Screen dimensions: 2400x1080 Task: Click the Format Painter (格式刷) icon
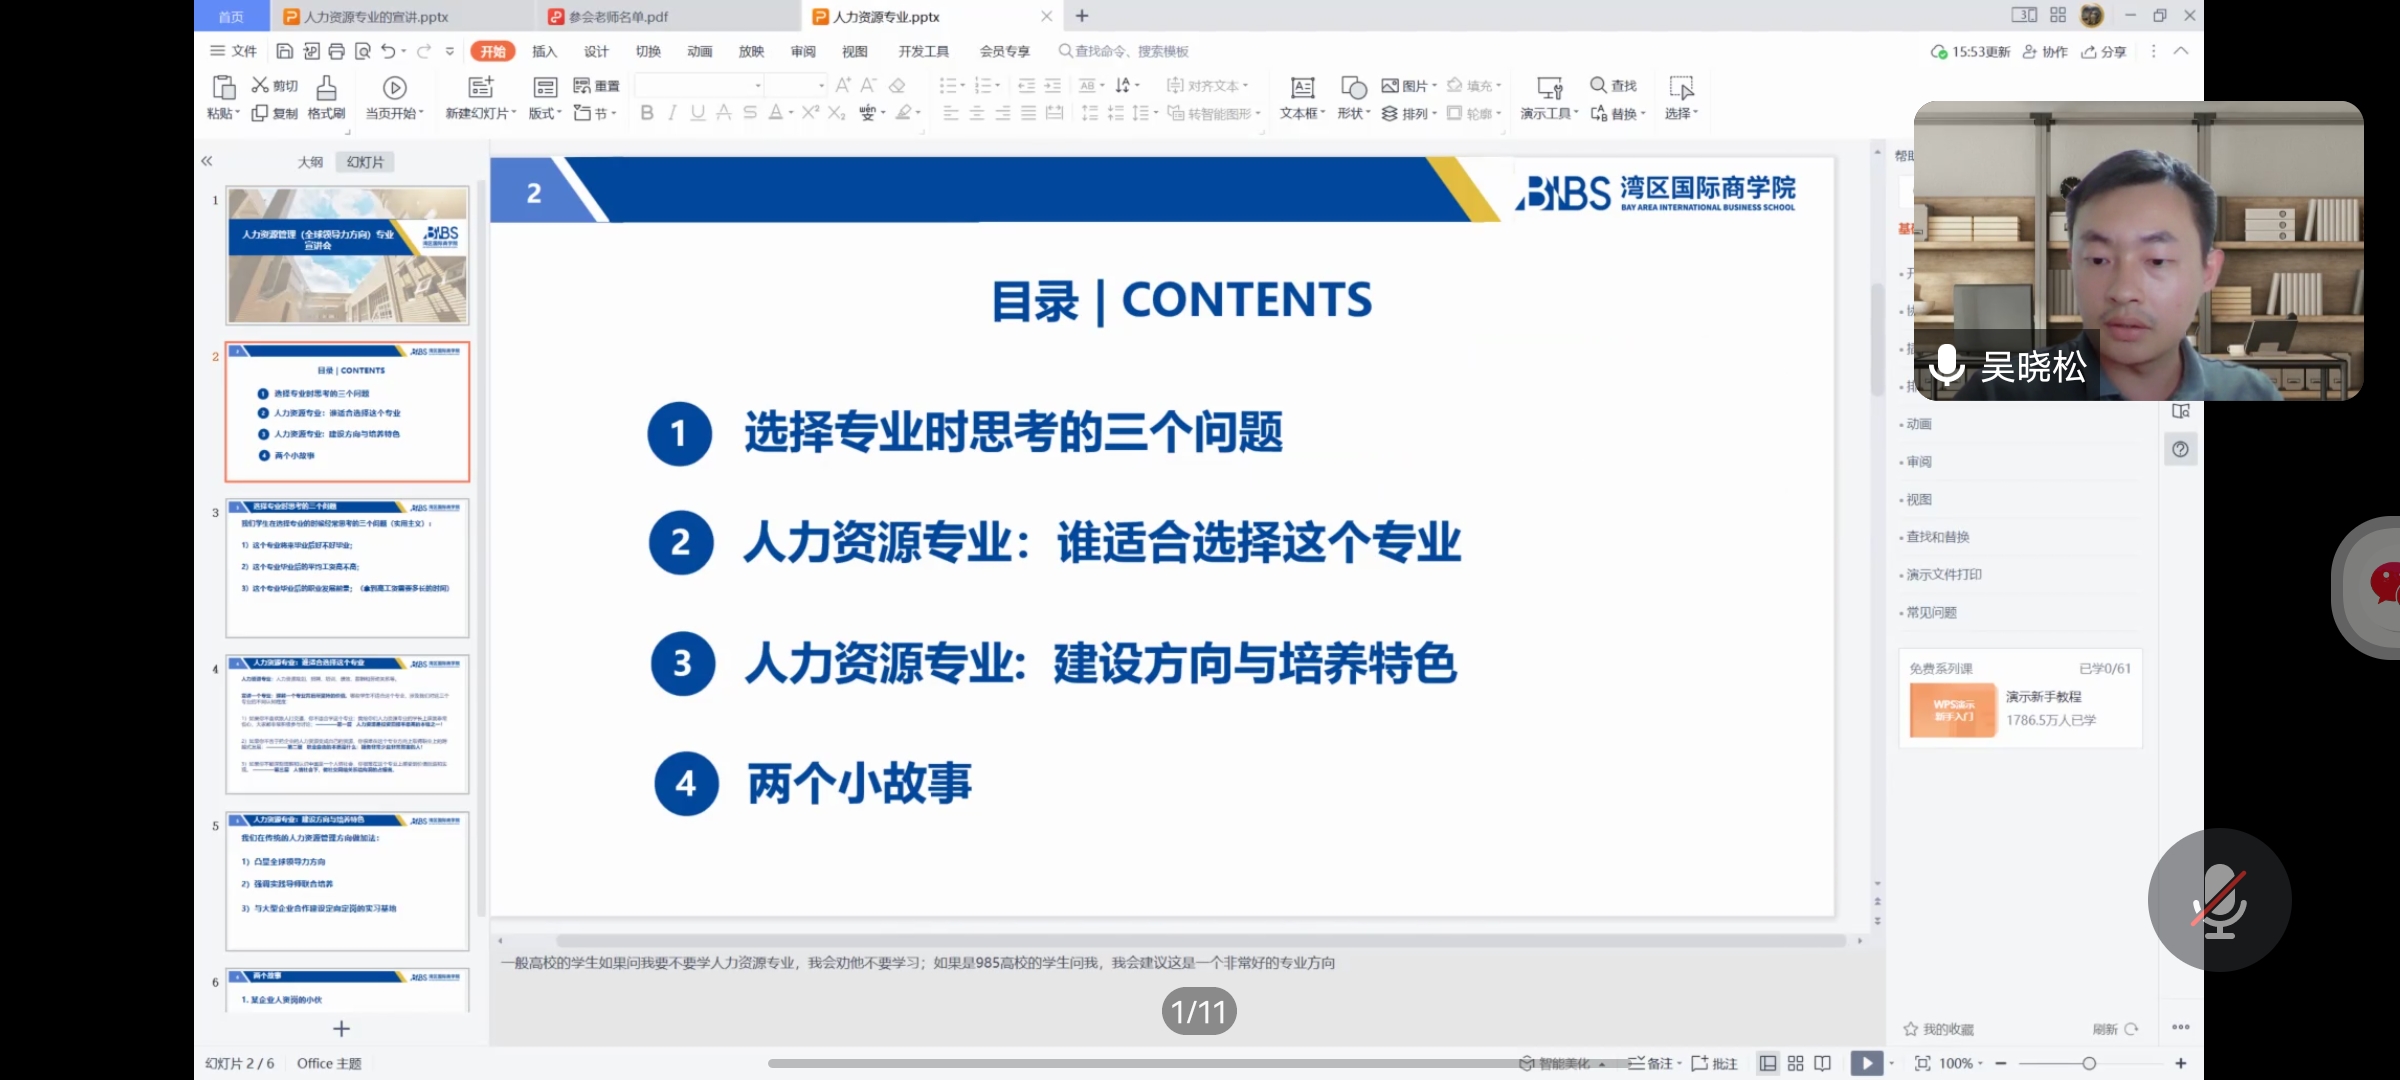[326, 88]
